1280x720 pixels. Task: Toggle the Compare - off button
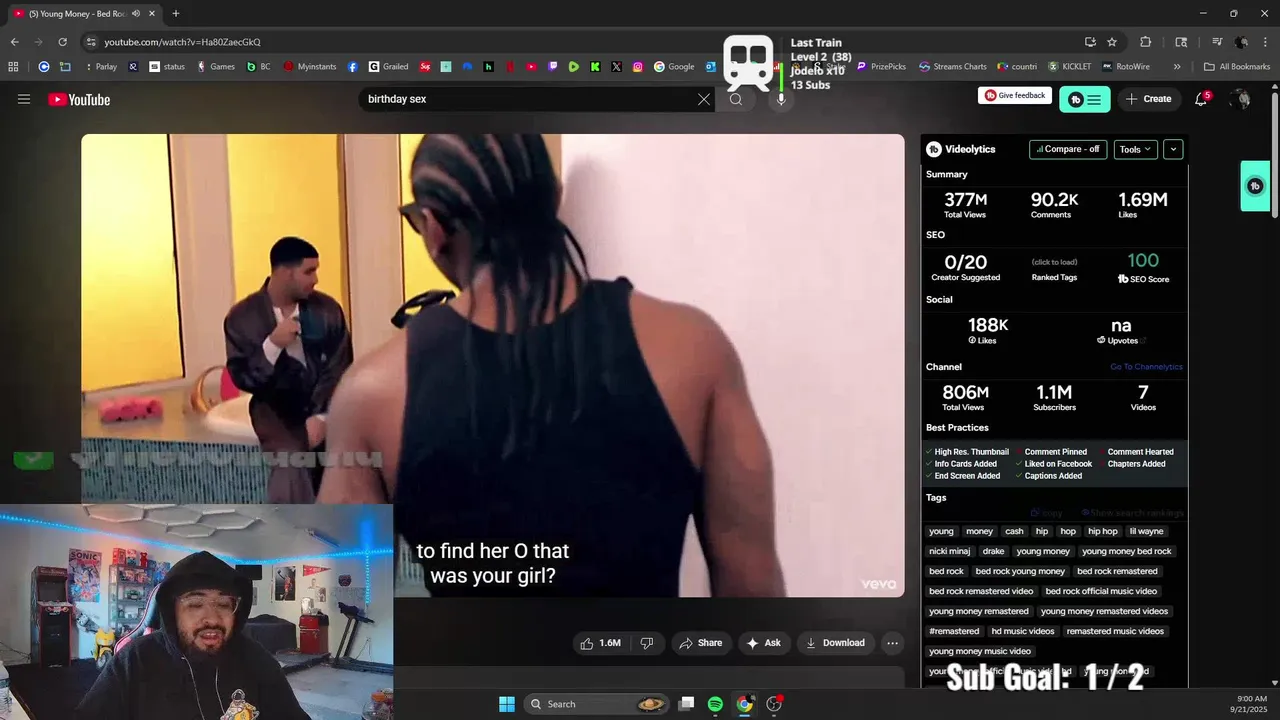tap(1068, 149)
